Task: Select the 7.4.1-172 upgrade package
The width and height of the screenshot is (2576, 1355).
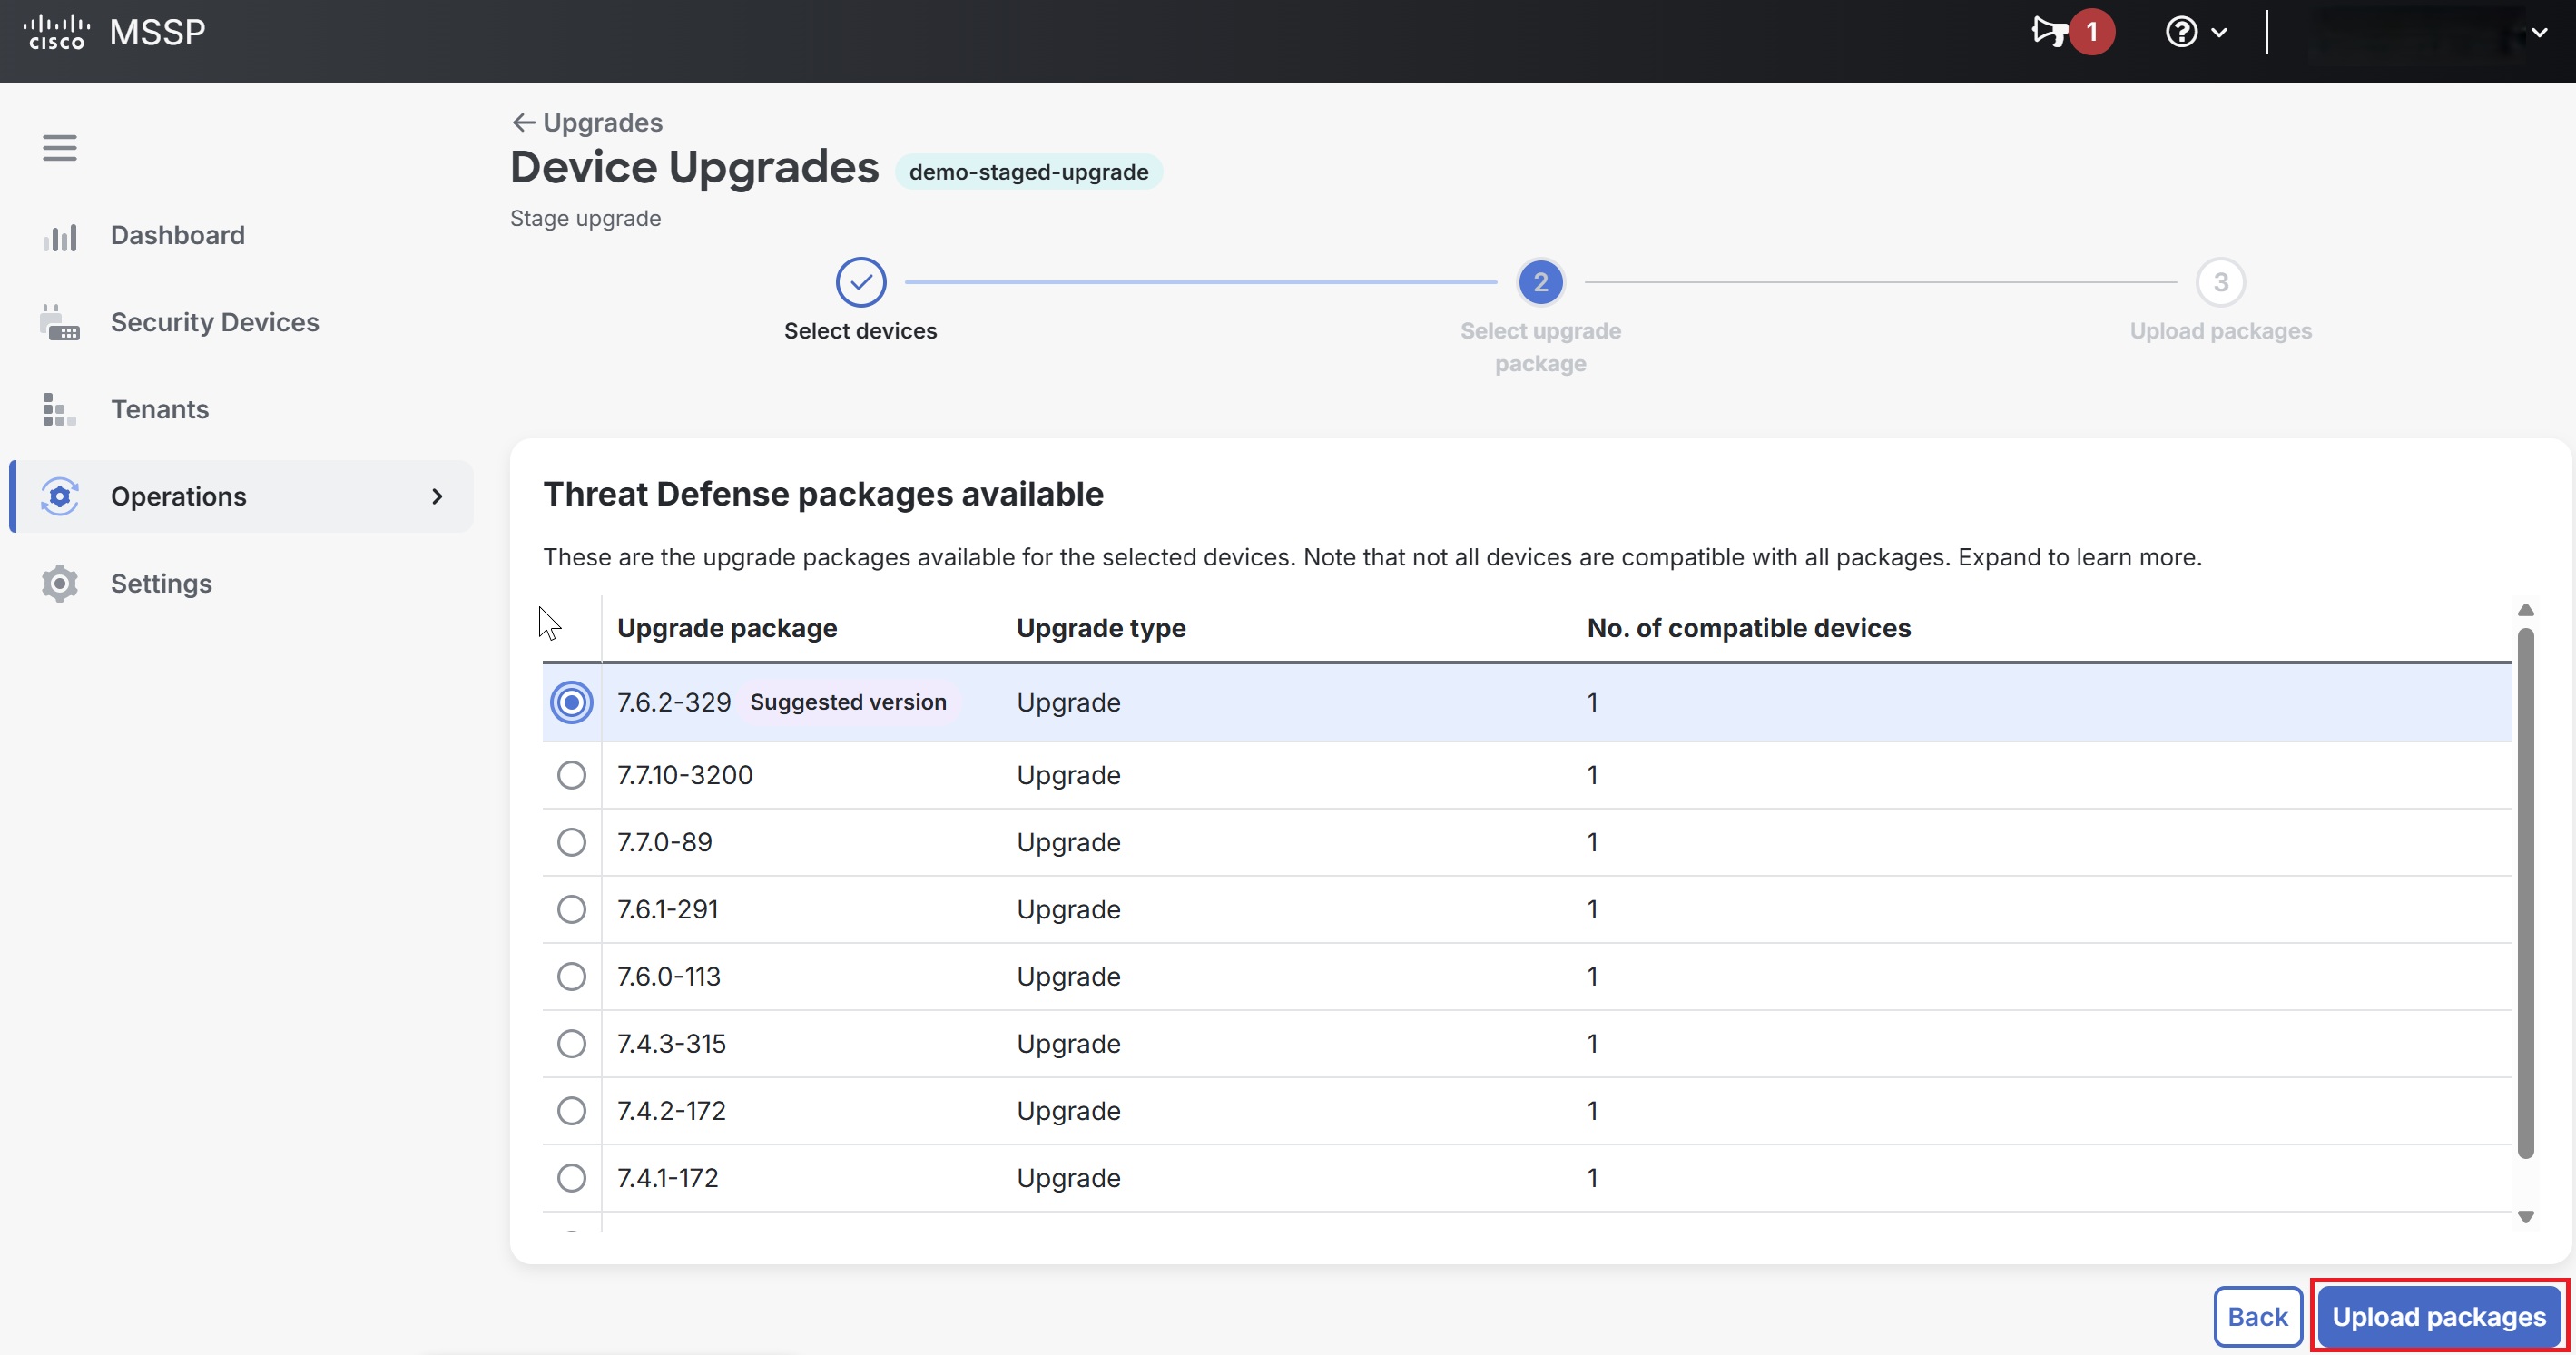Action: [x=571, y=1178]
